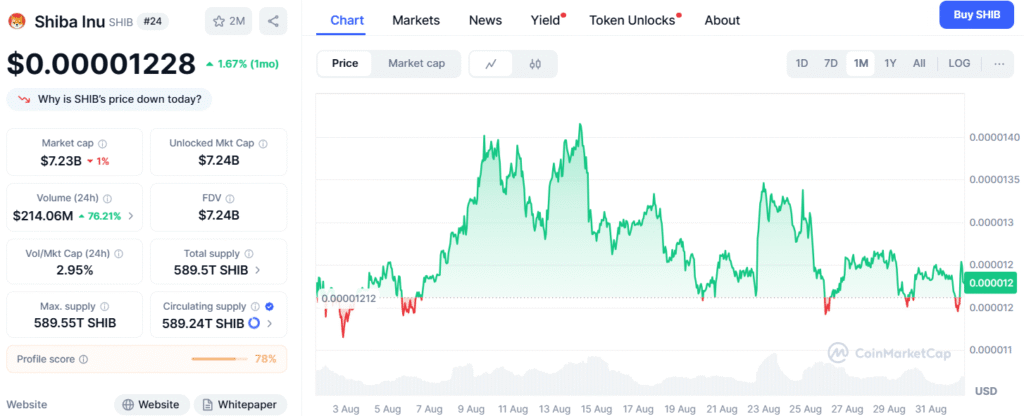Image resolution: width=1024 pixels, height=416 pixels.
Task: Click the Circulating supply verified badge
Action: click(x=269, y=306)
